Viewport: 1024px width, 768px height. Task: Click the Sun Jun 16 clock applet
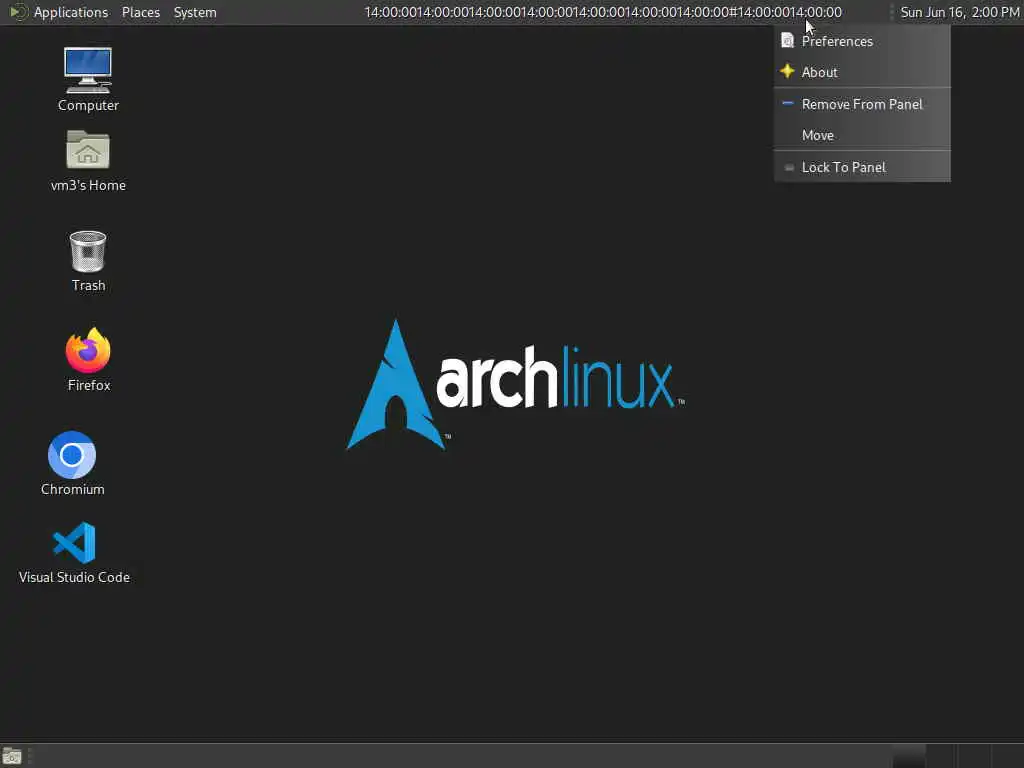(x=959, y=12)
